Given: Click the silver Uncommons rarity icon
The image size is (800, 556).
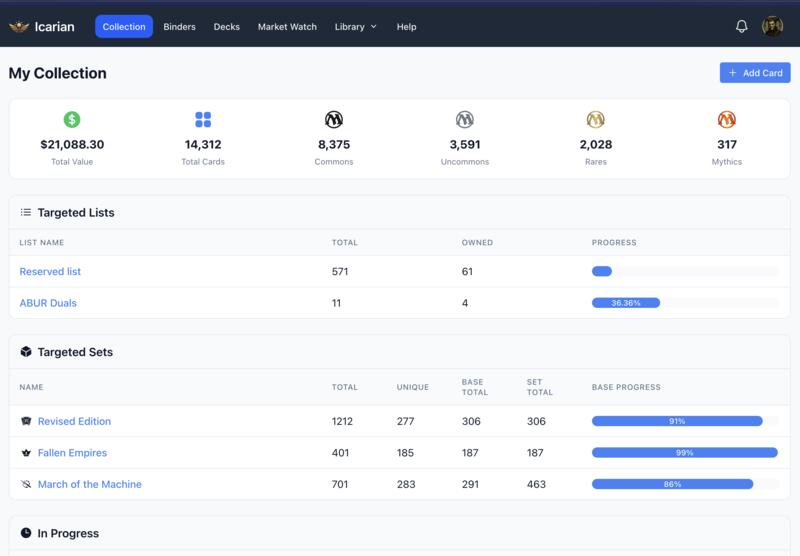Looking at the screenshot, I should click(x=465, y=119).
